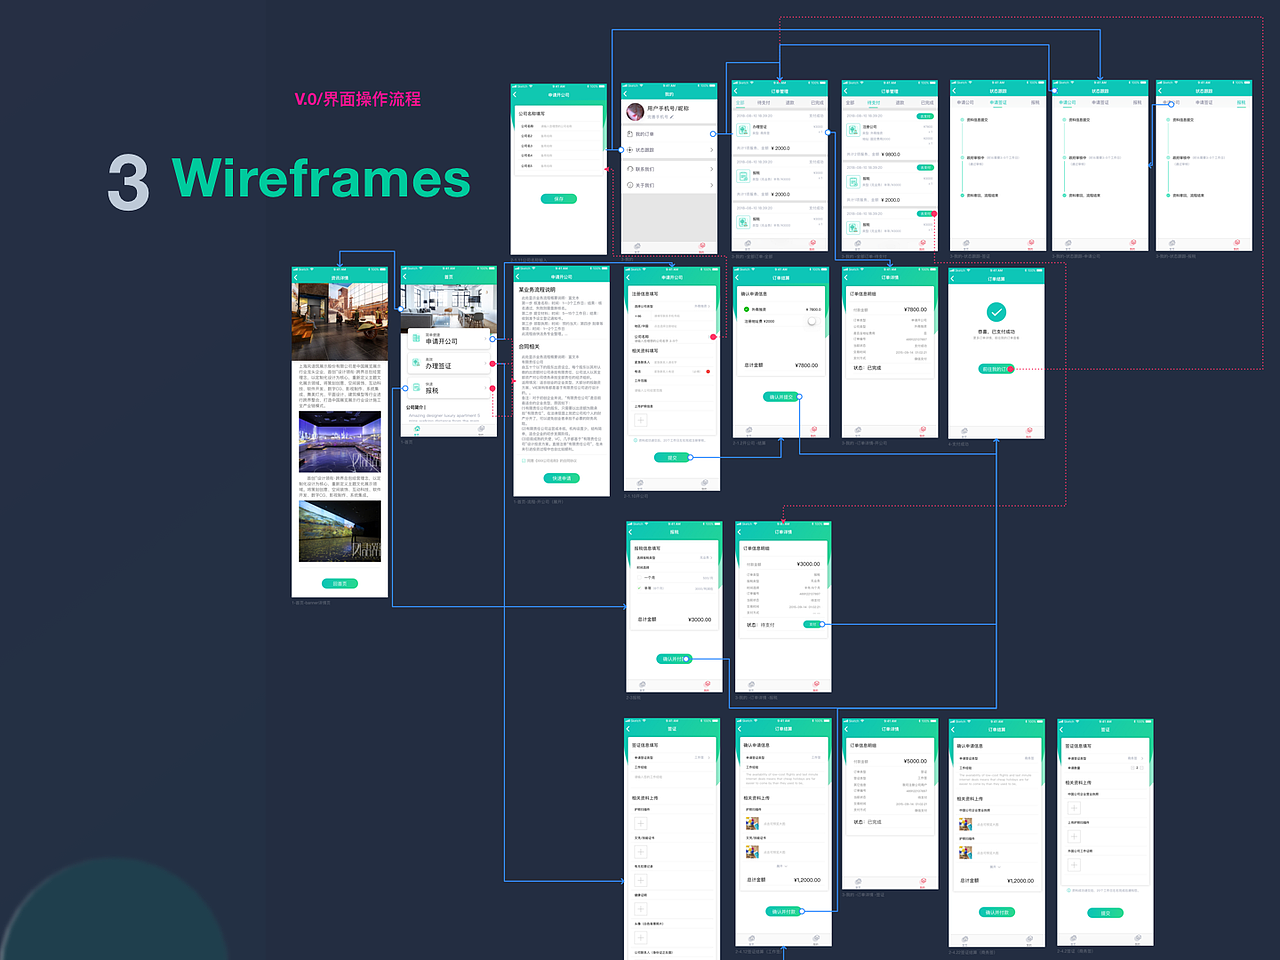Tap first order's 办理签证 icon in 订单管理 全部 list
Screen dimensions: 1280x960
(743, 130)
